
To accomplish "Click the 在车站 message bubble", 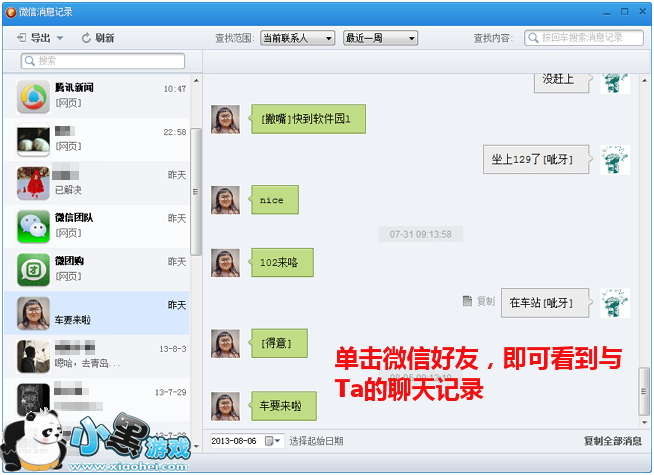I will click(x=547, y=303).
